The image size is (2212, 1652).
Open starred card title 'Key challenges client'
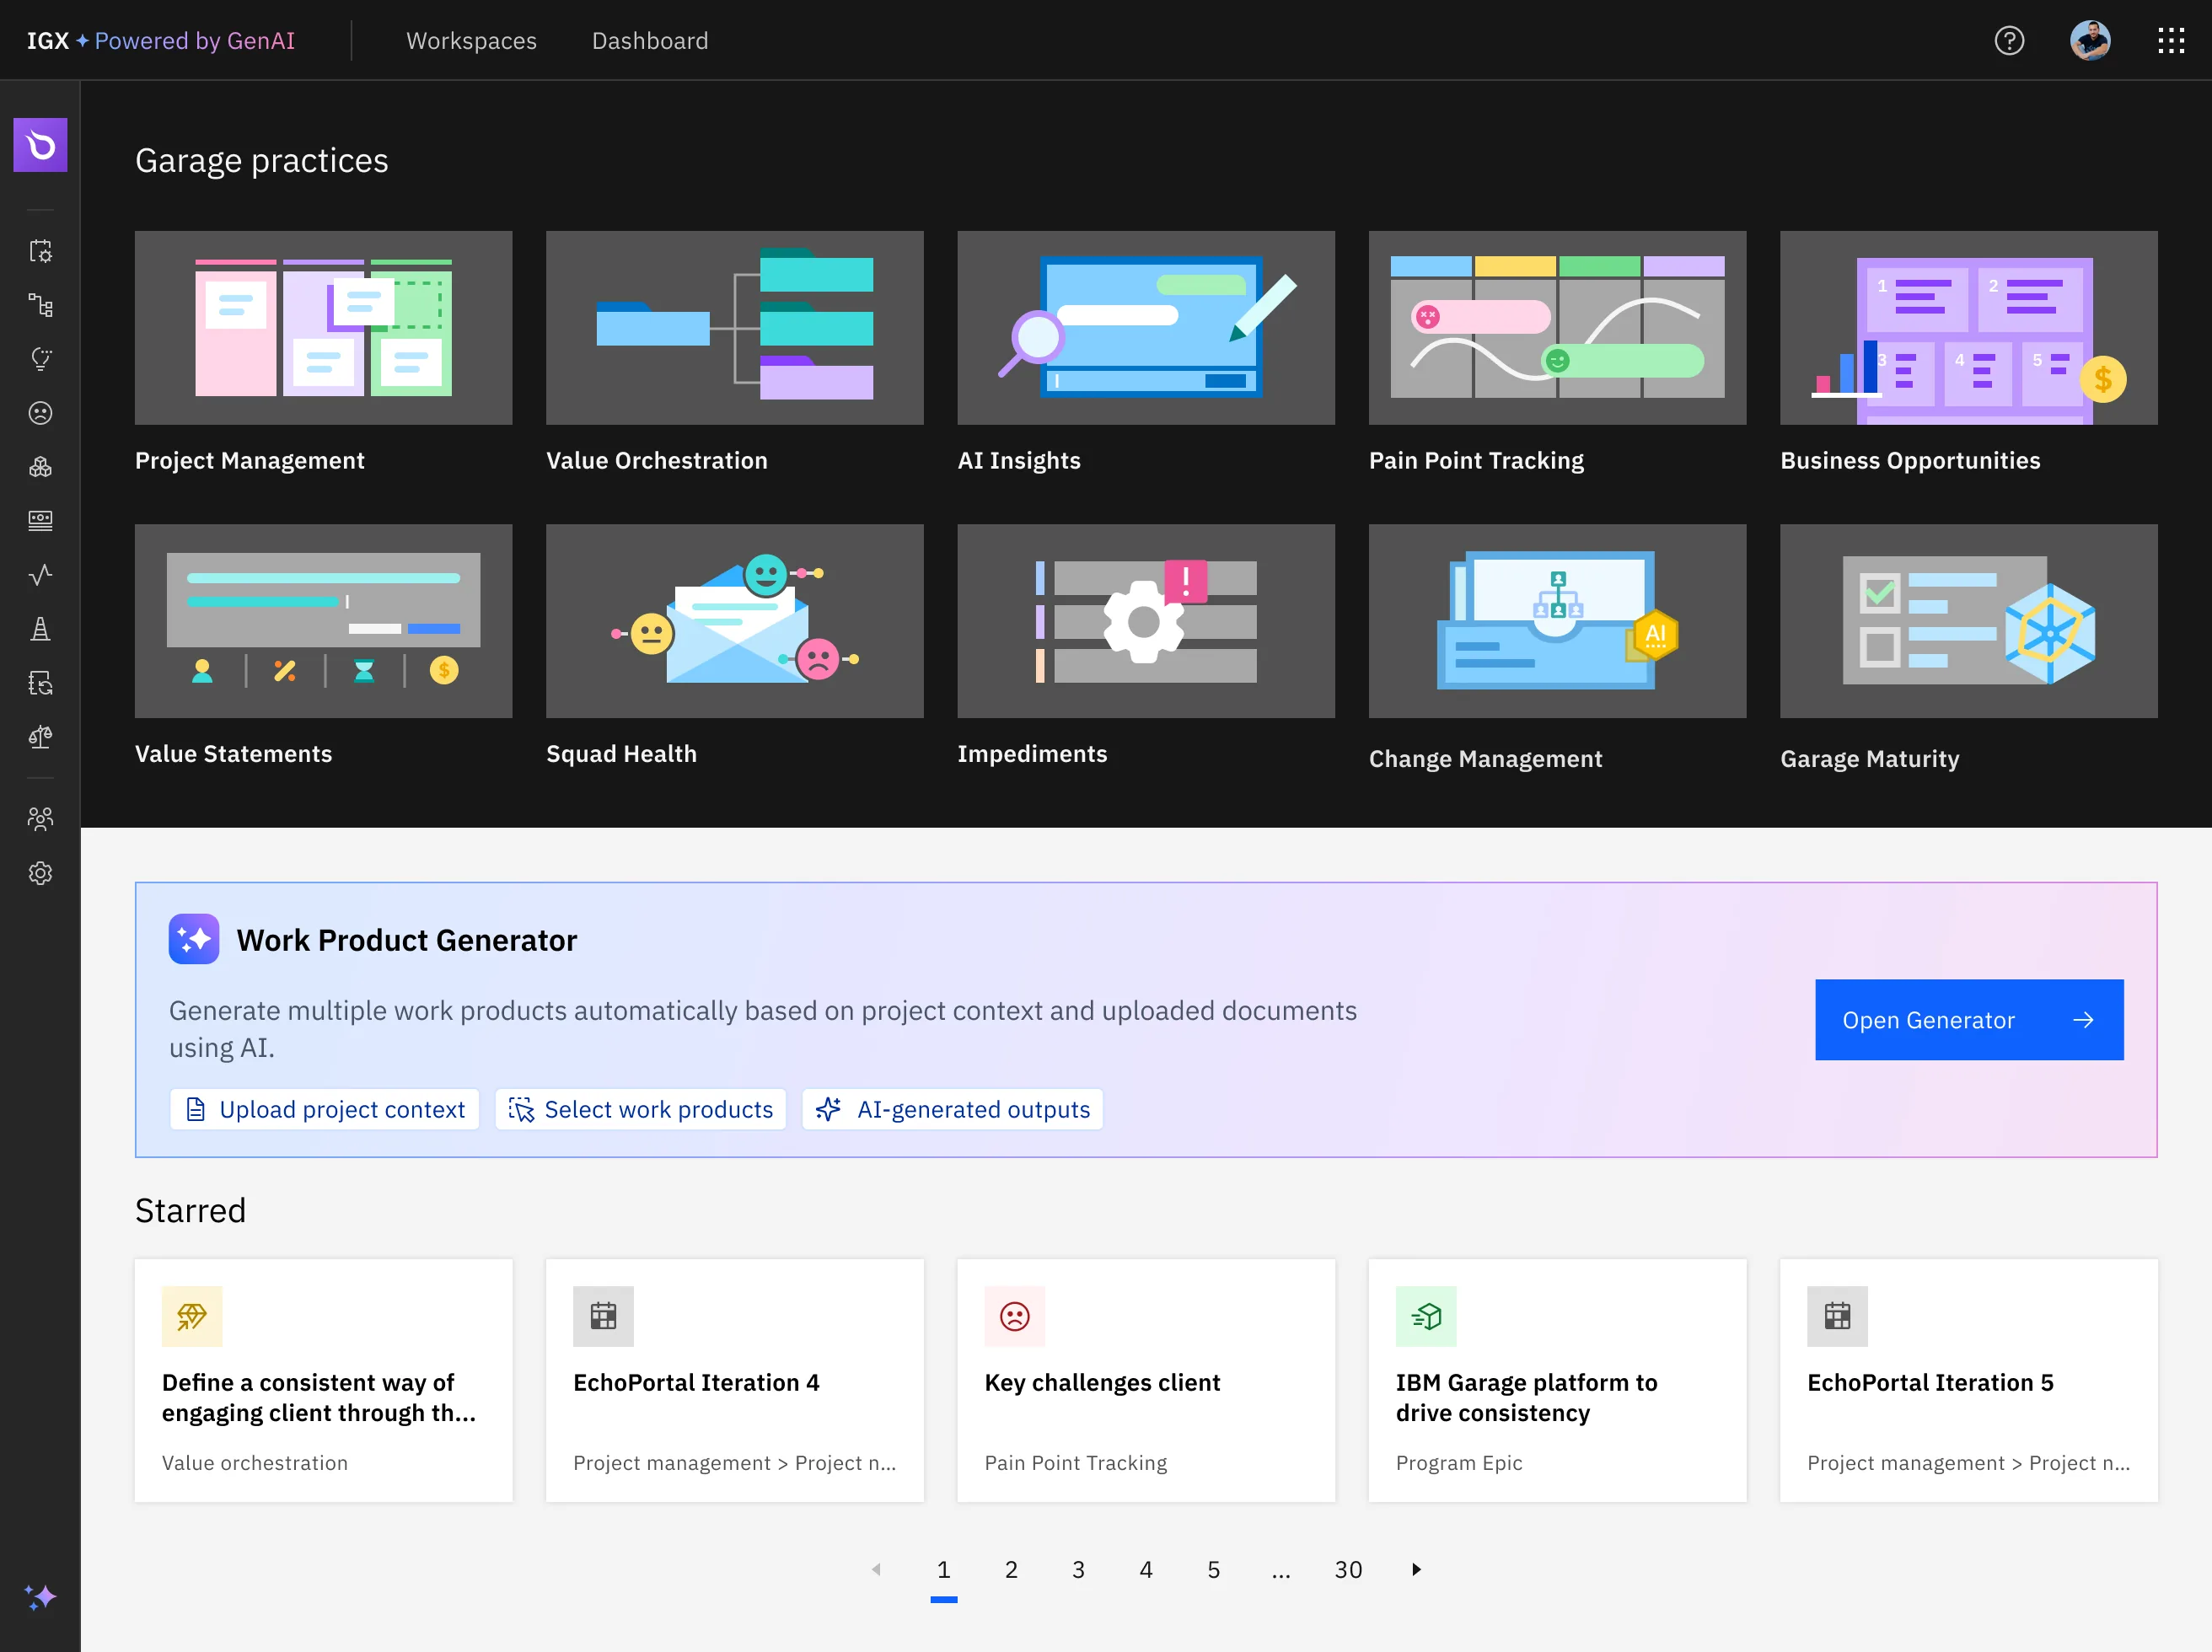click(1102, 1382)
